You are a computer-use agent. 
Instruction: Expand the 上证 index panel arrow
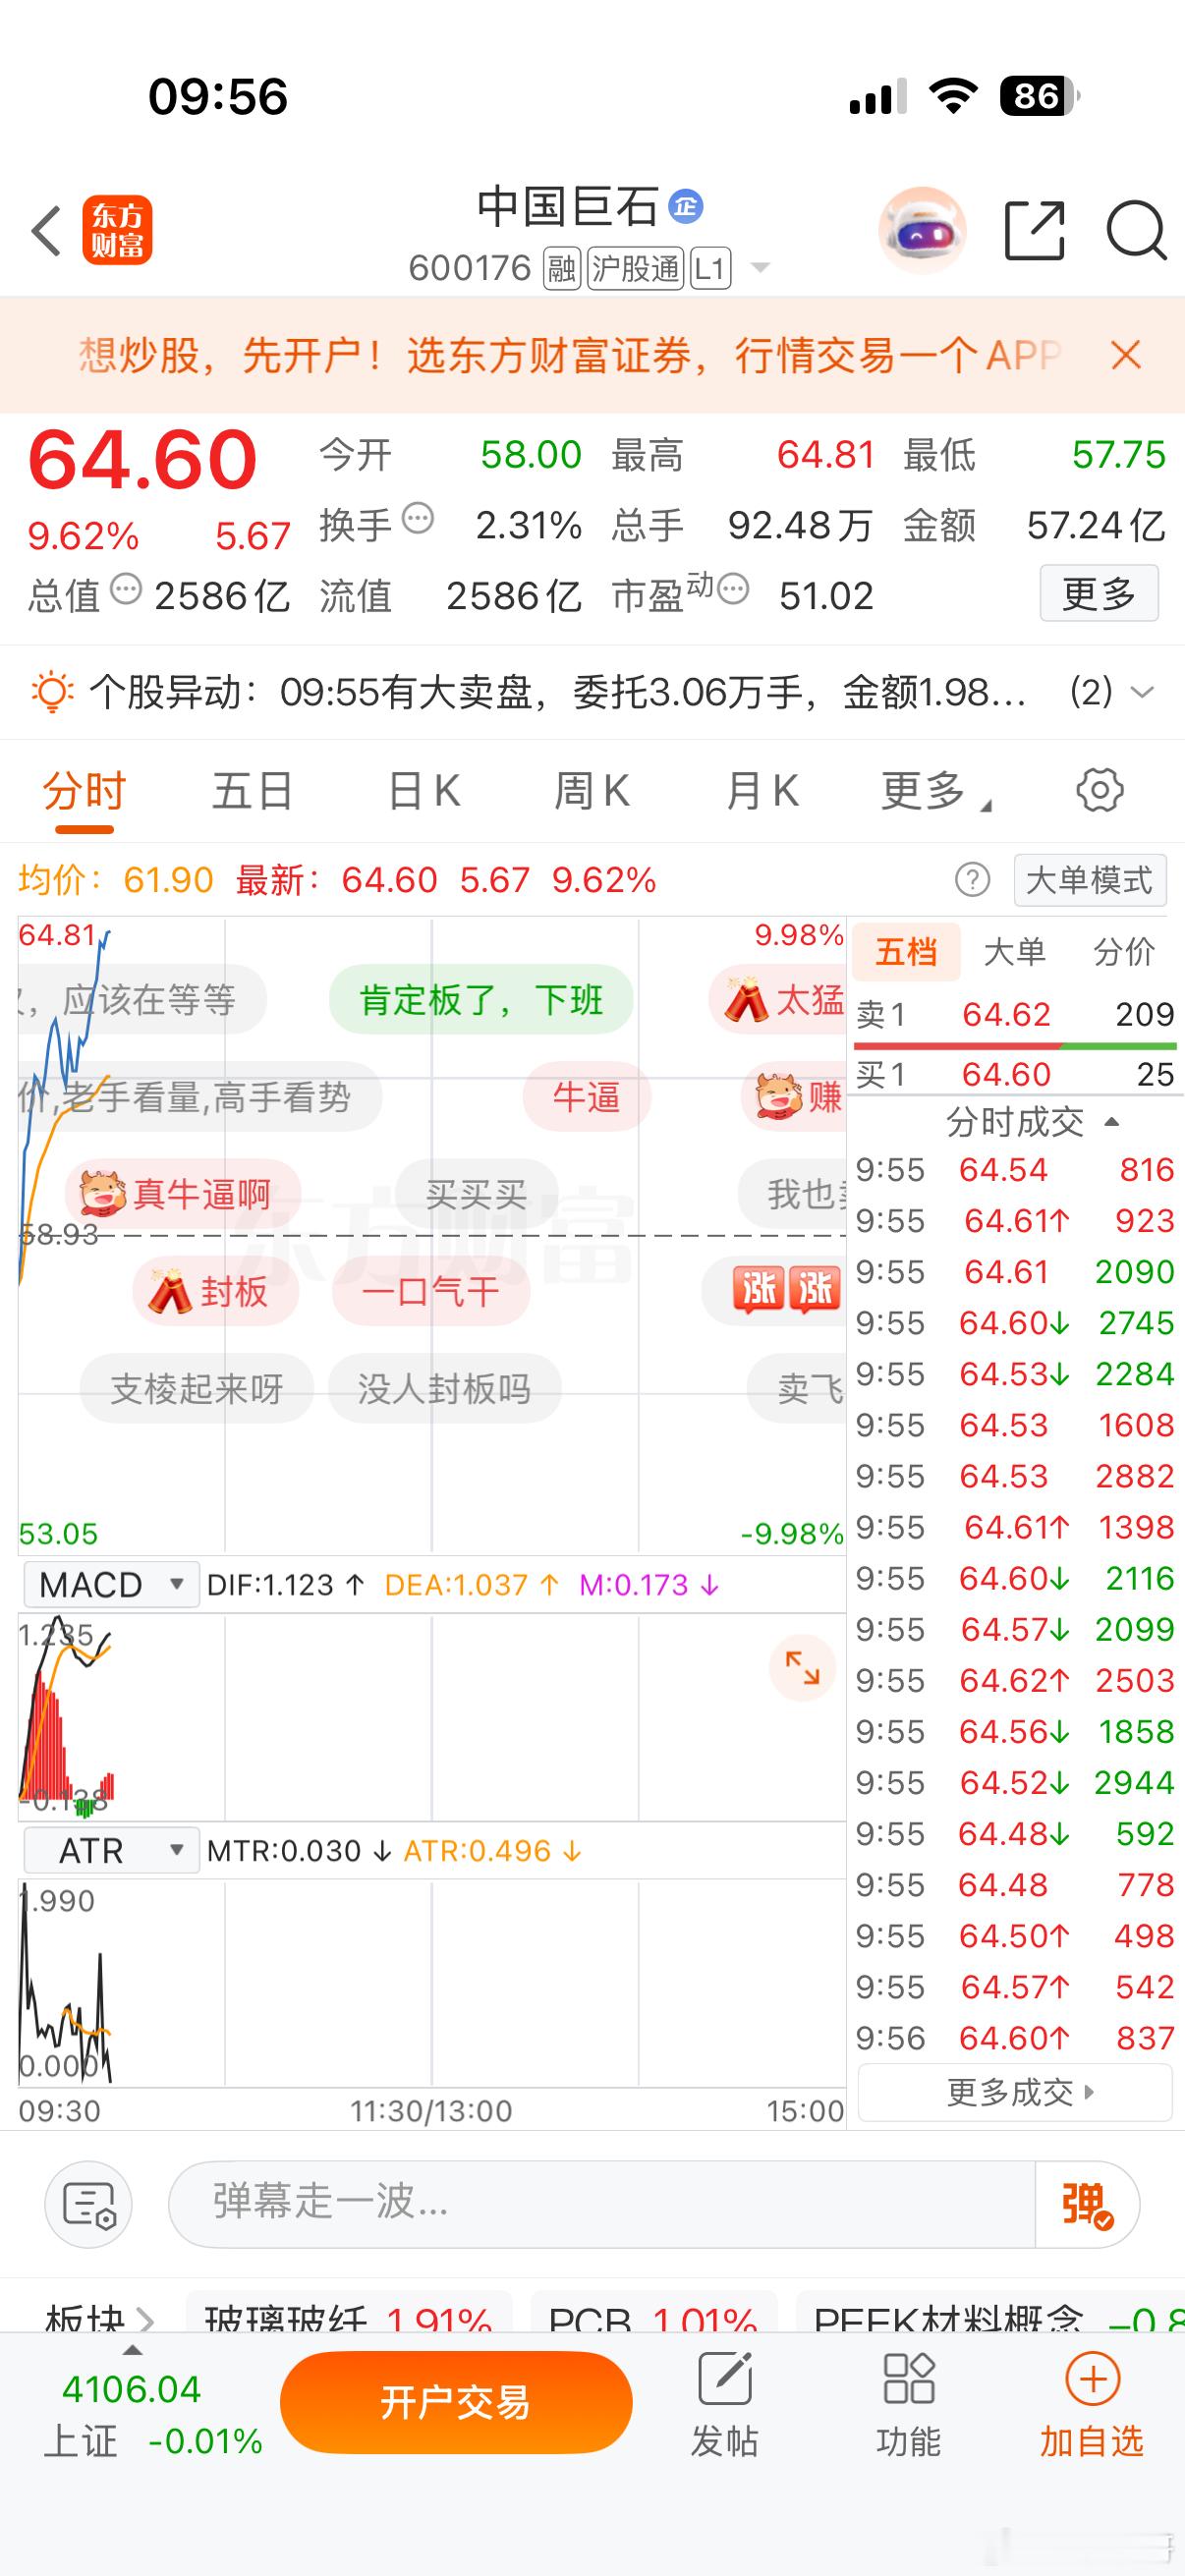click(131, 2349)
